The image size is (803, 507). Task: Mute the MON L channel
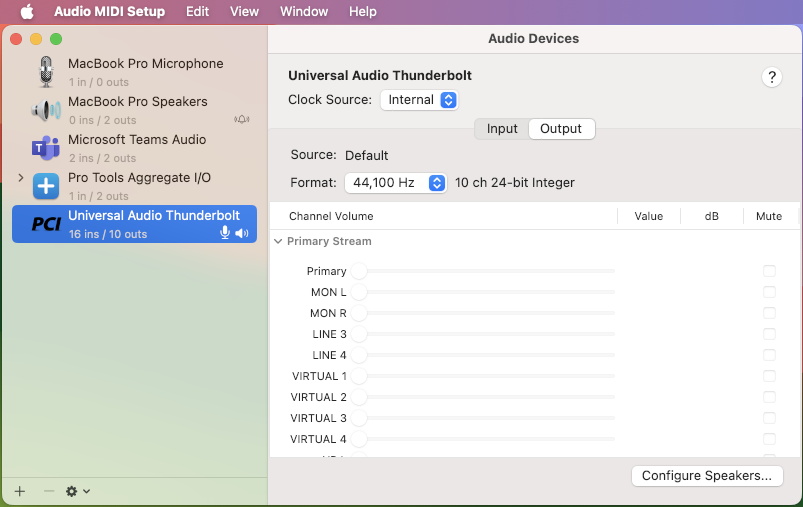(769, 292)
